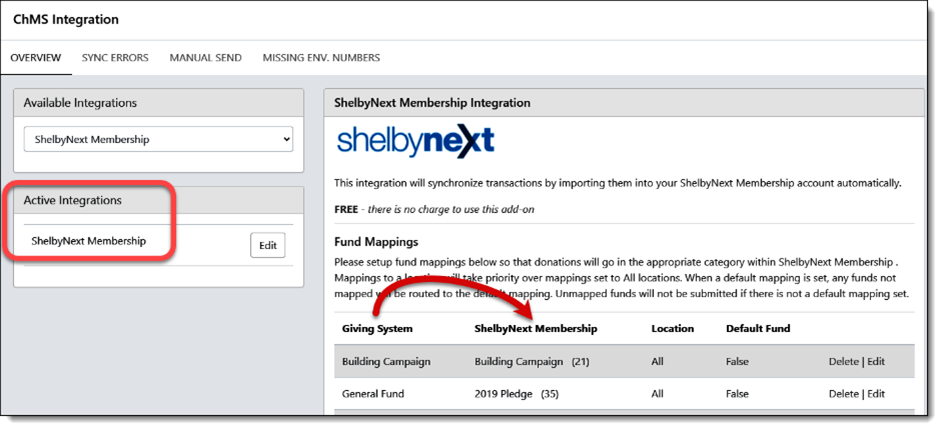Click the ShelbyNext Membership column header
This screenshot has height=429, width=941.
click(536, 329)
